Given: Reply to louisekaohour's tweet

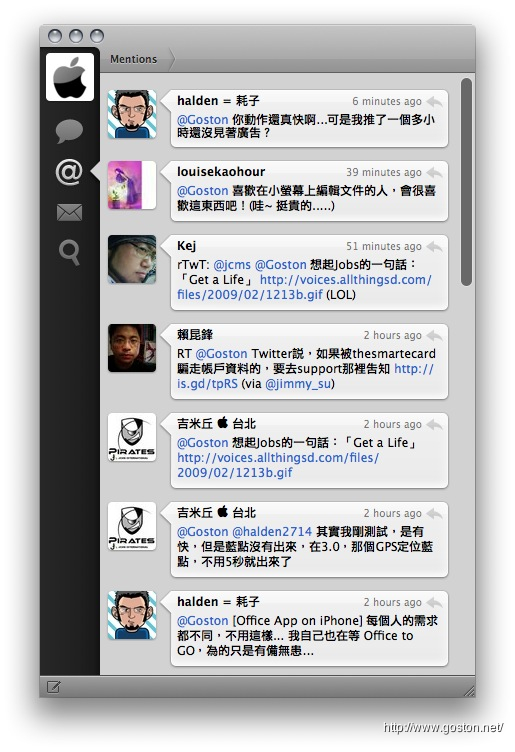Looking at the screenshot, I should point(434,172).
